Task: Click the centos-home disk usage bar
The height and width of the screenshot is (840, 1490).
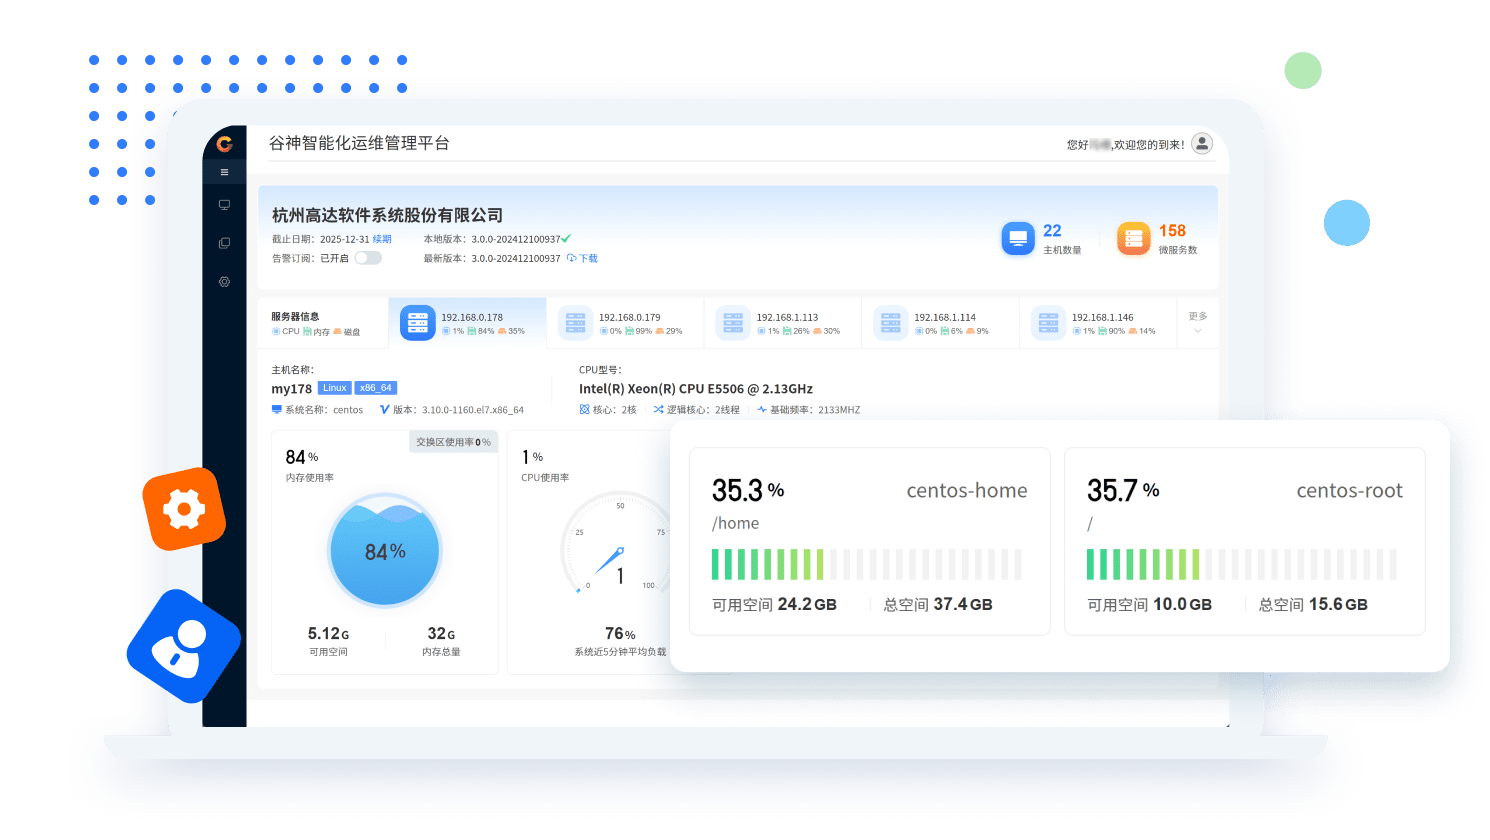Action: [866, 564]
